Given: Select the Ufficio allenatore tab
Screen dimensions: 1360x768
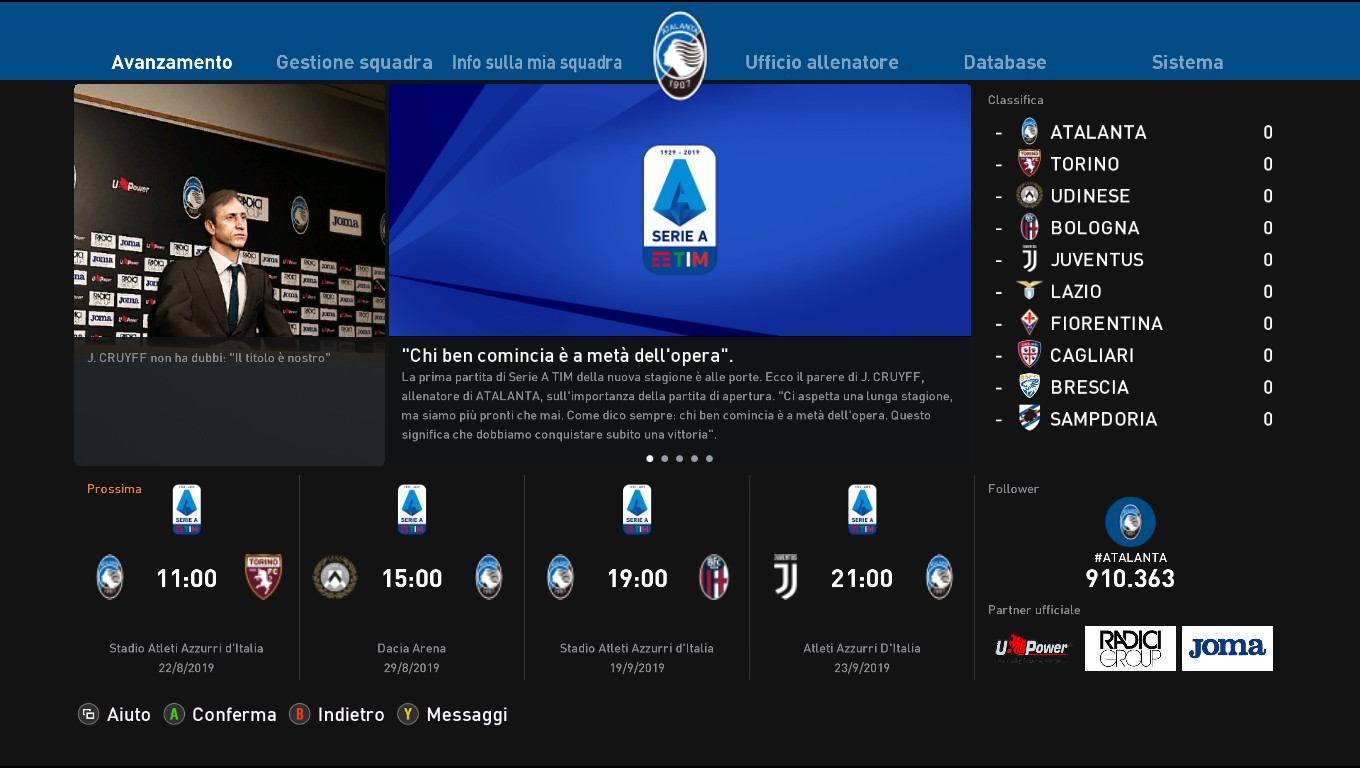Looking at the screenshot, I should pos(822,62).
